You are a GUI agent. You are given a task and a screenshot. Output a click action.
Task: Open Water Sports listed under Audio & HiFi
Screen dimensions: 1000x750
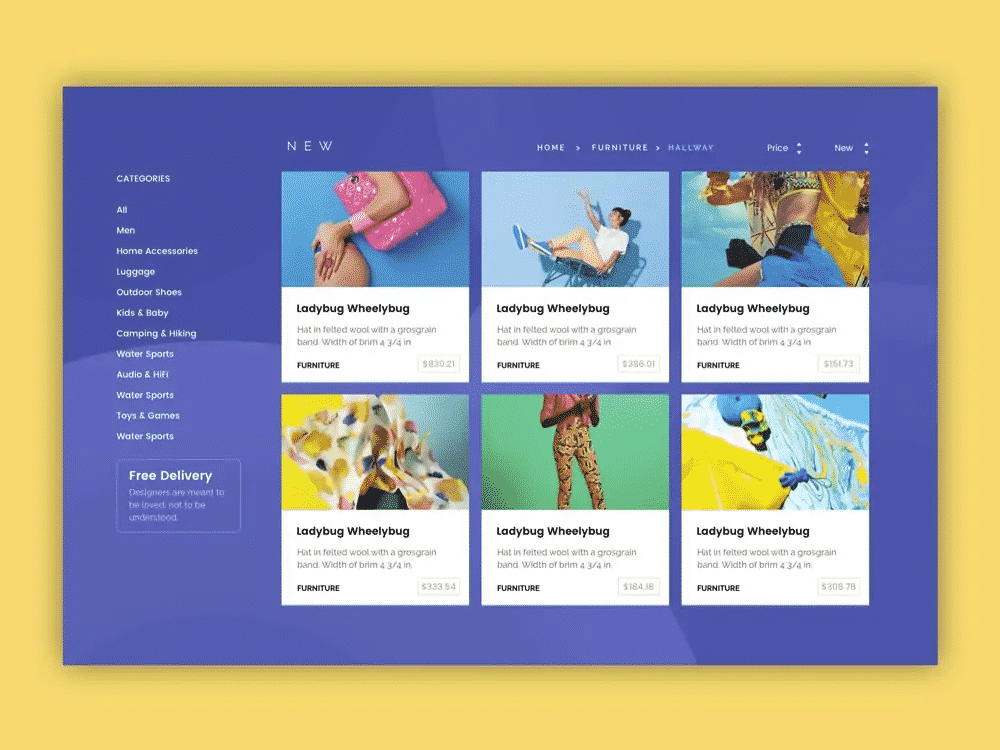pyautogui.click(x=145, y=395)
